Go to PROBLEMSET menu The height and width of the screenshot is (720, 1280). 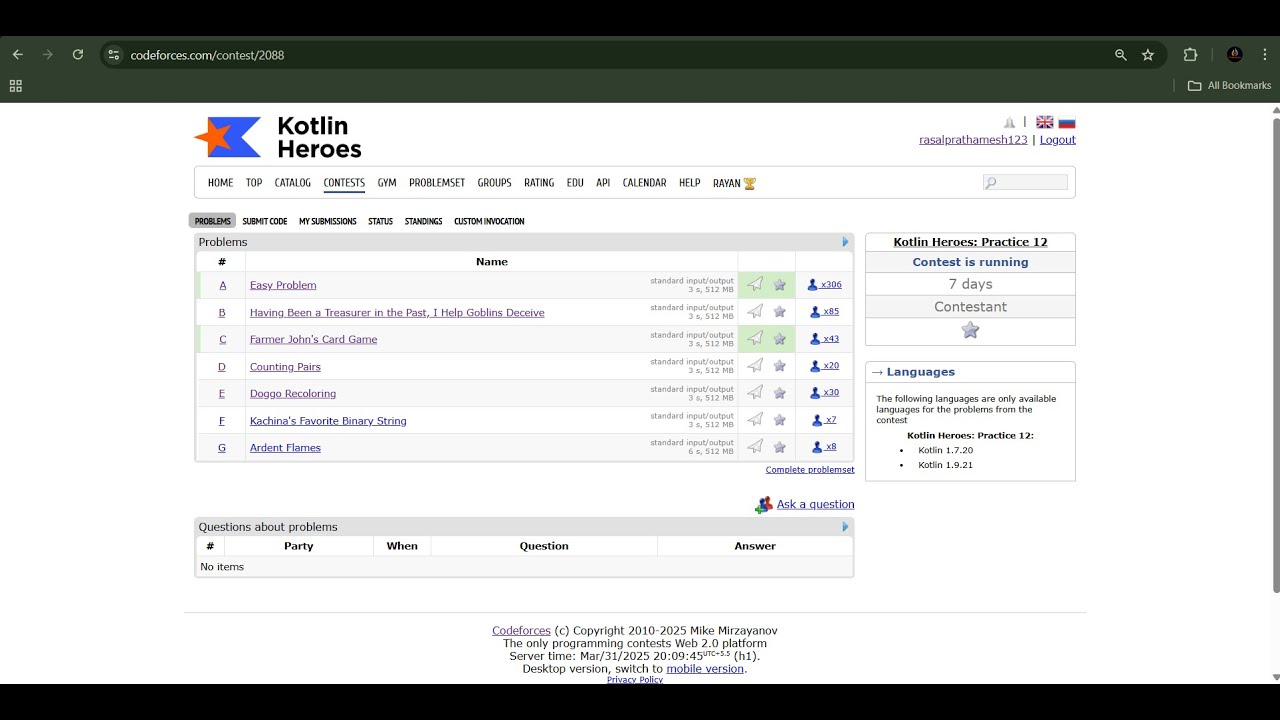[x=437, y=183]
